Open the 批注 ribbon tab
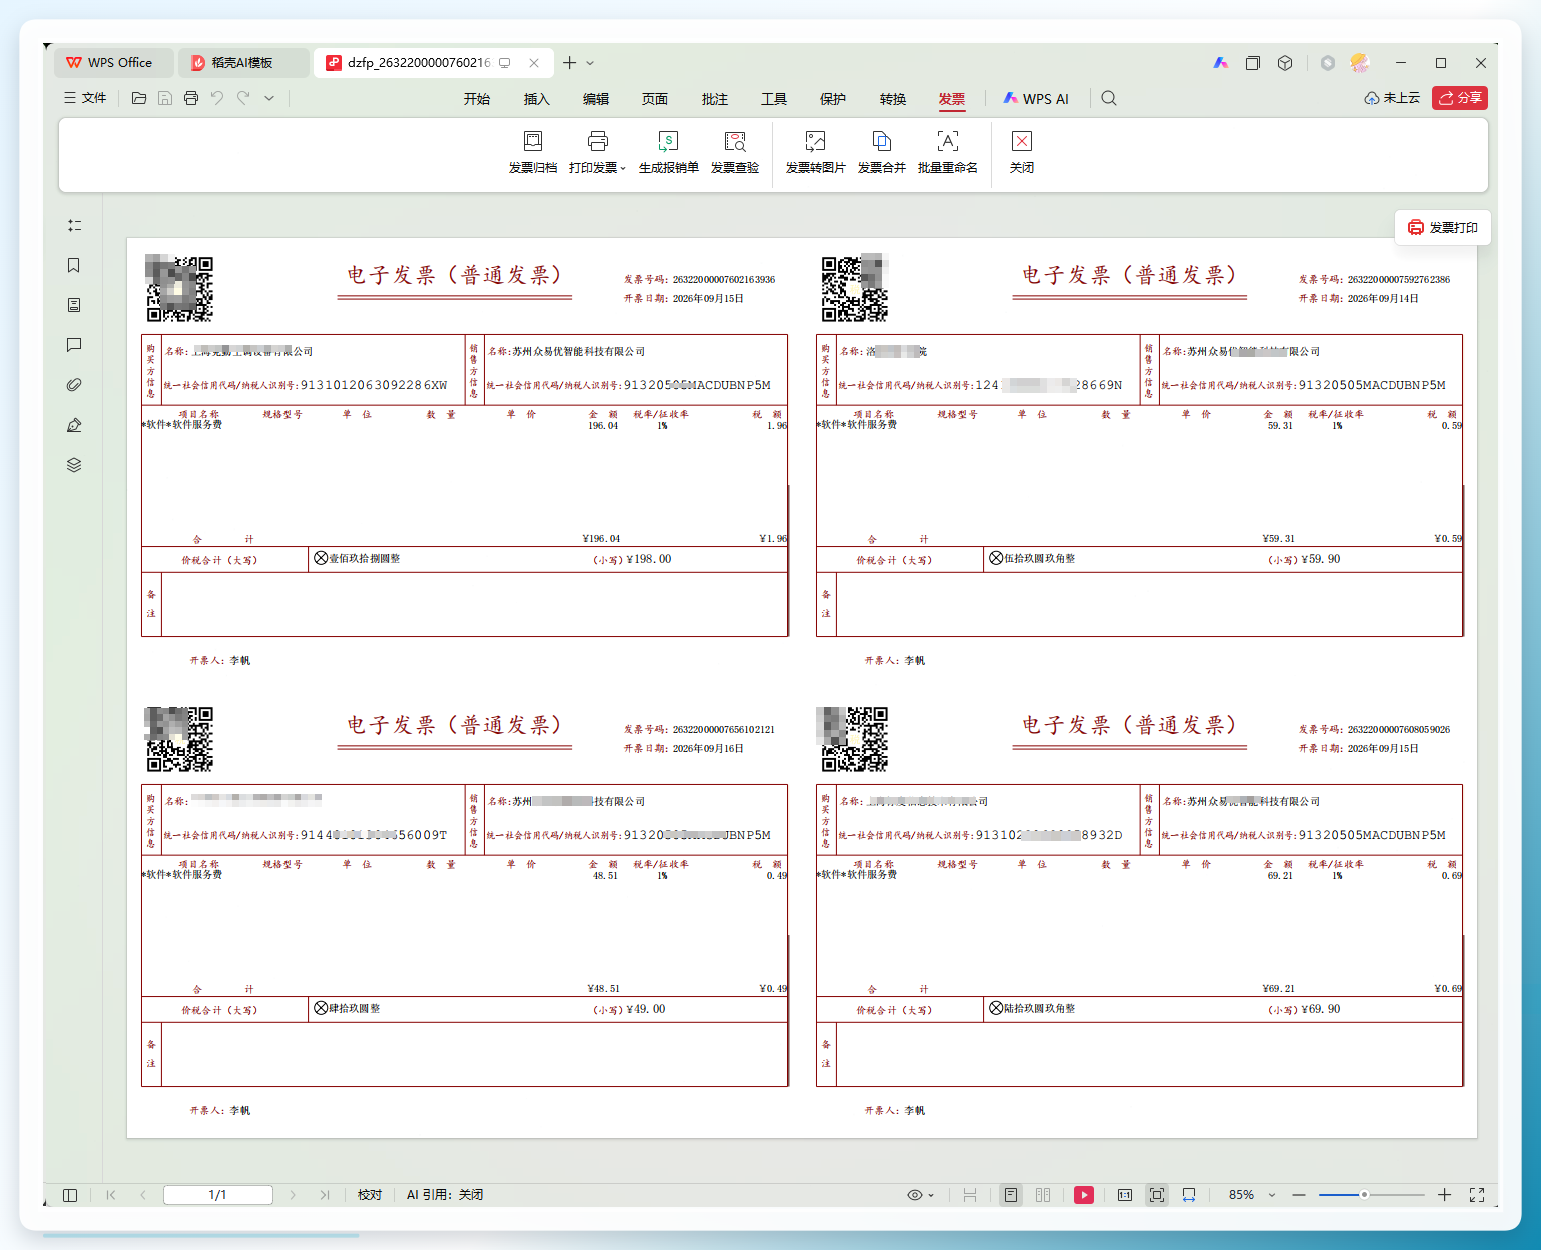Viewport: 1541px width, 1250px height. coord(715,99)
